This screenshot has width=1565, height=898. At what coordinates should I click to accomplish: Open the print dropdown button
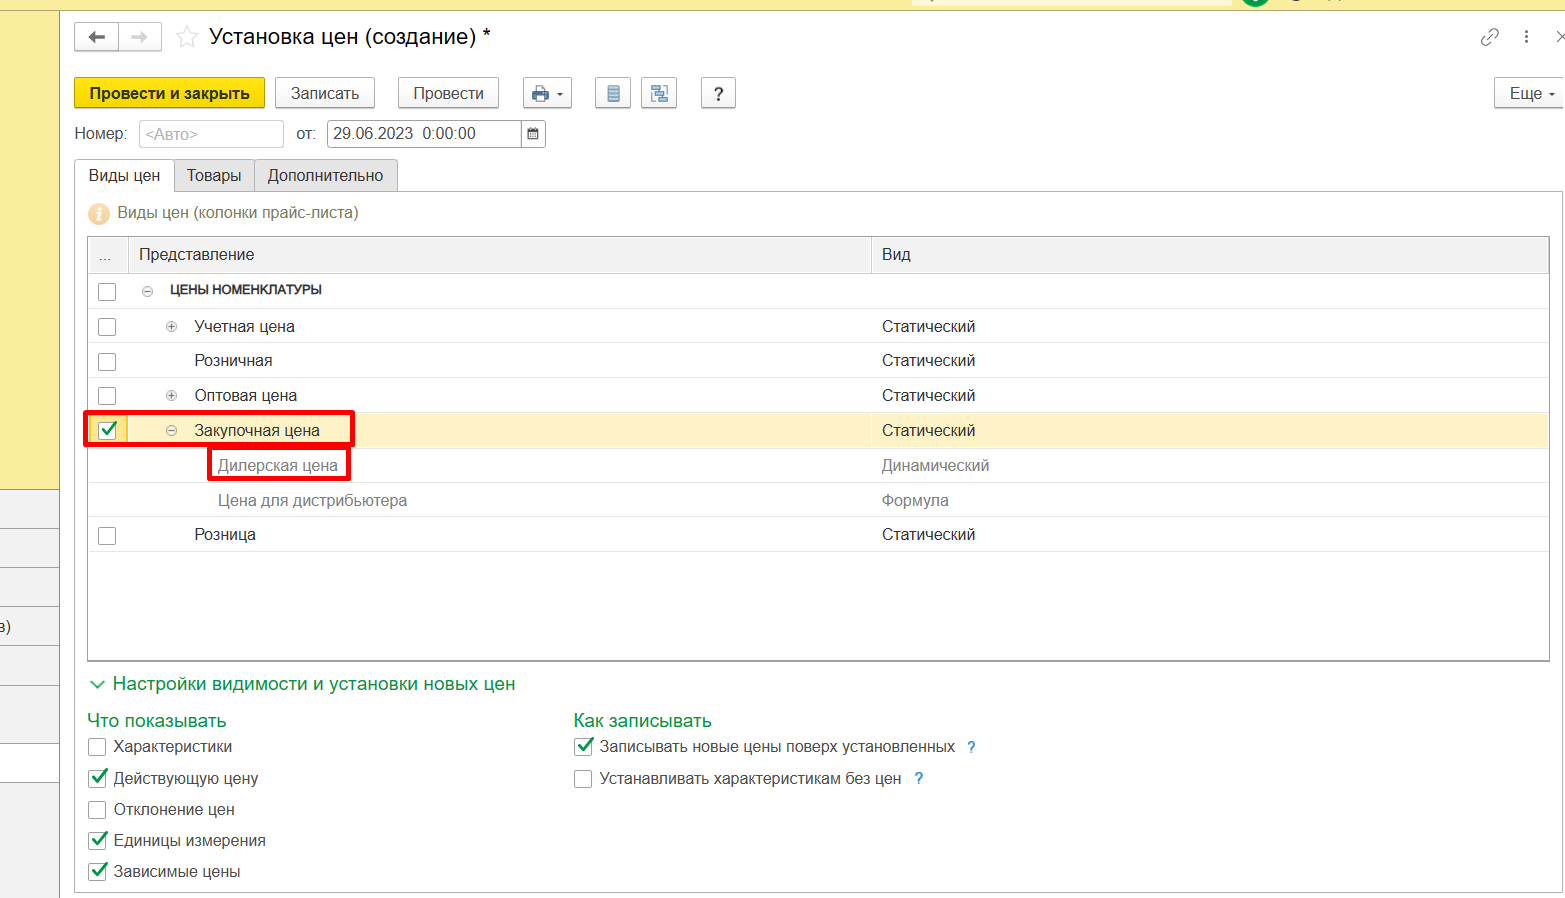click(547, 93)
